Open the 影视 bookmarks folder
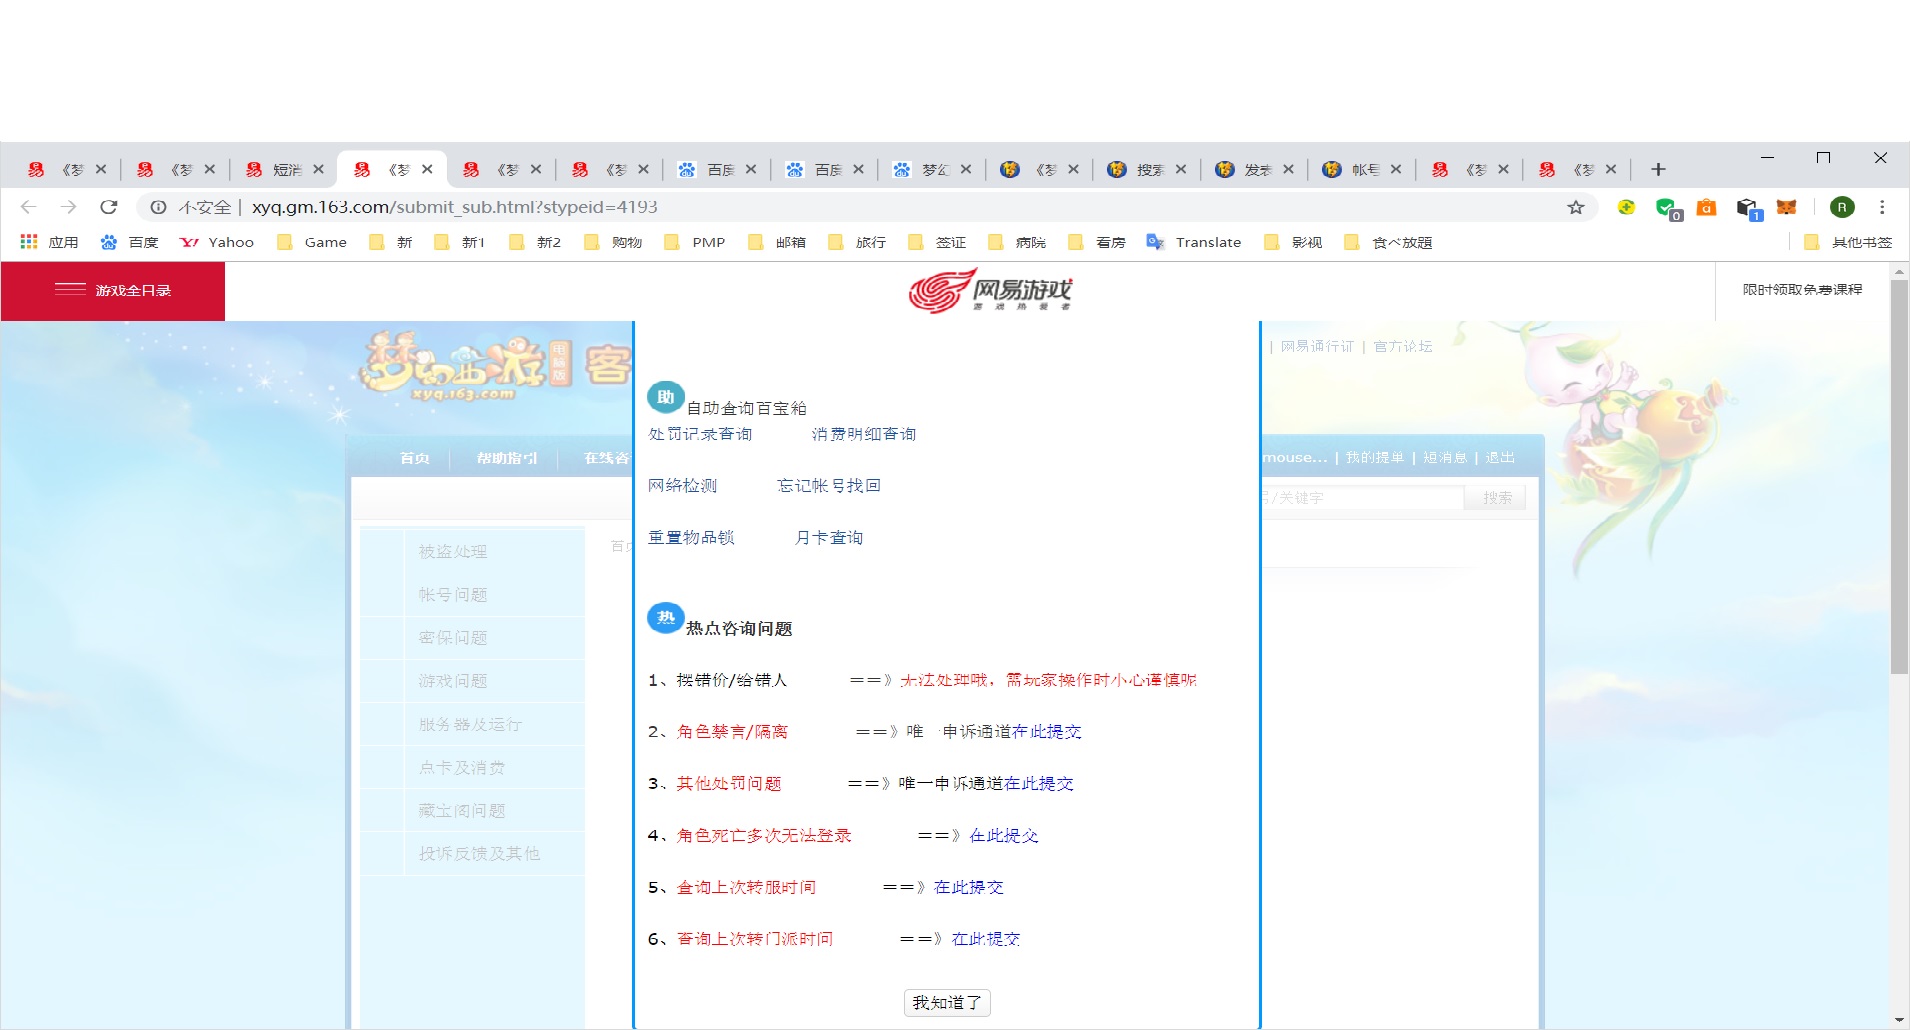 click(x=1293, y=242)
